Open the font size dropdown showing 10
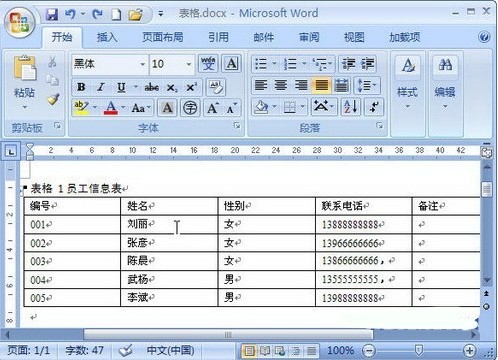The height and width of the screenshot is (360, 498). pos(189,64)
